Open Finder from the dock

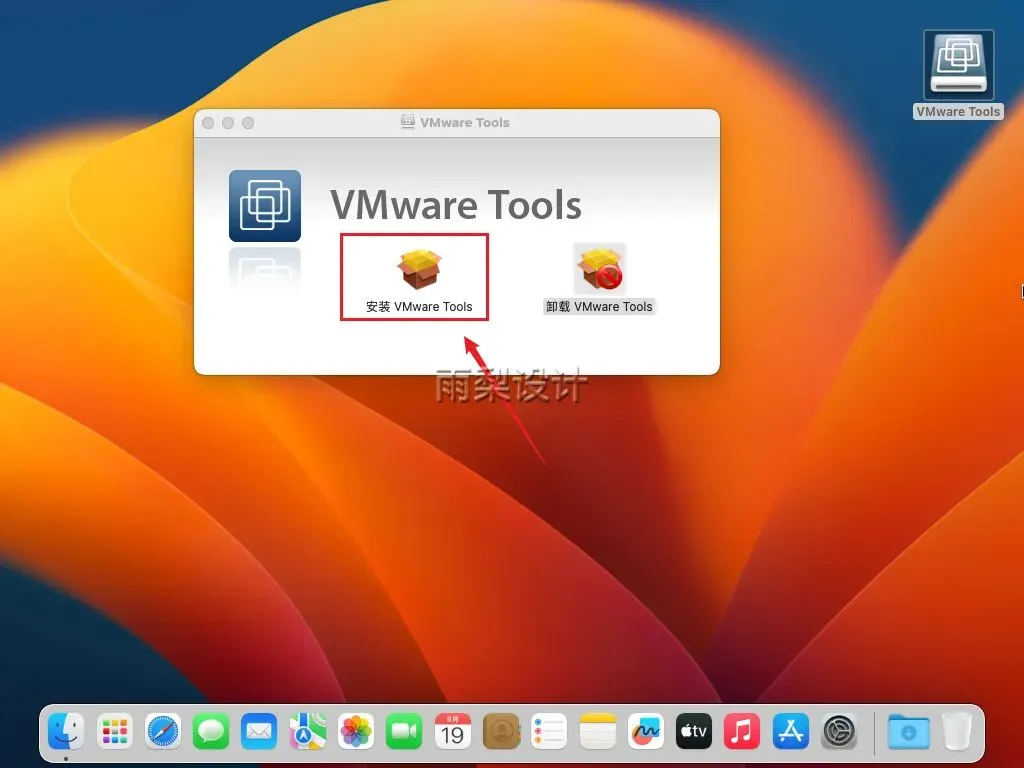[66, 731]
